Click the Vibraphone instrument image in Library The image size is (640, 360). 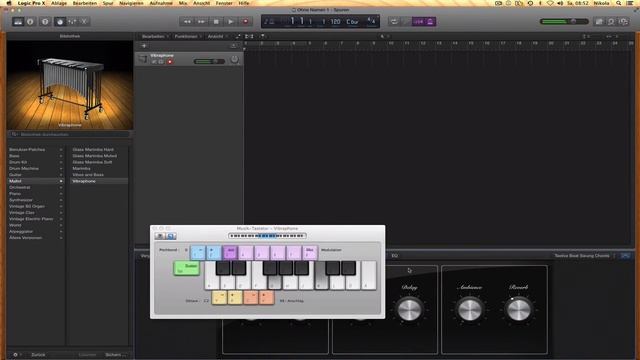[70, 85]
